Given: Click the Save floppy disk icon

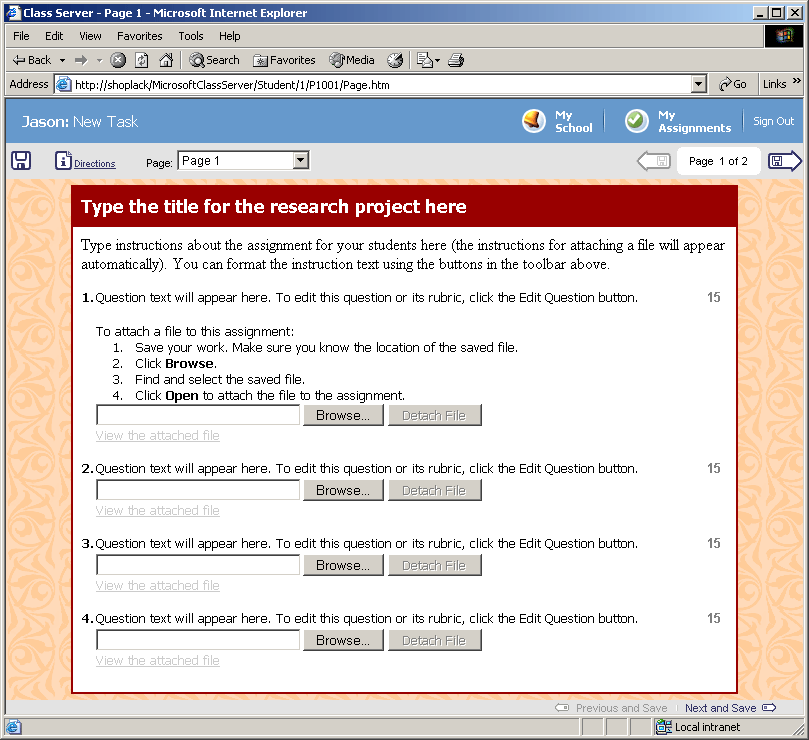Looking at the screenshot, I should (x=21, y=161).
